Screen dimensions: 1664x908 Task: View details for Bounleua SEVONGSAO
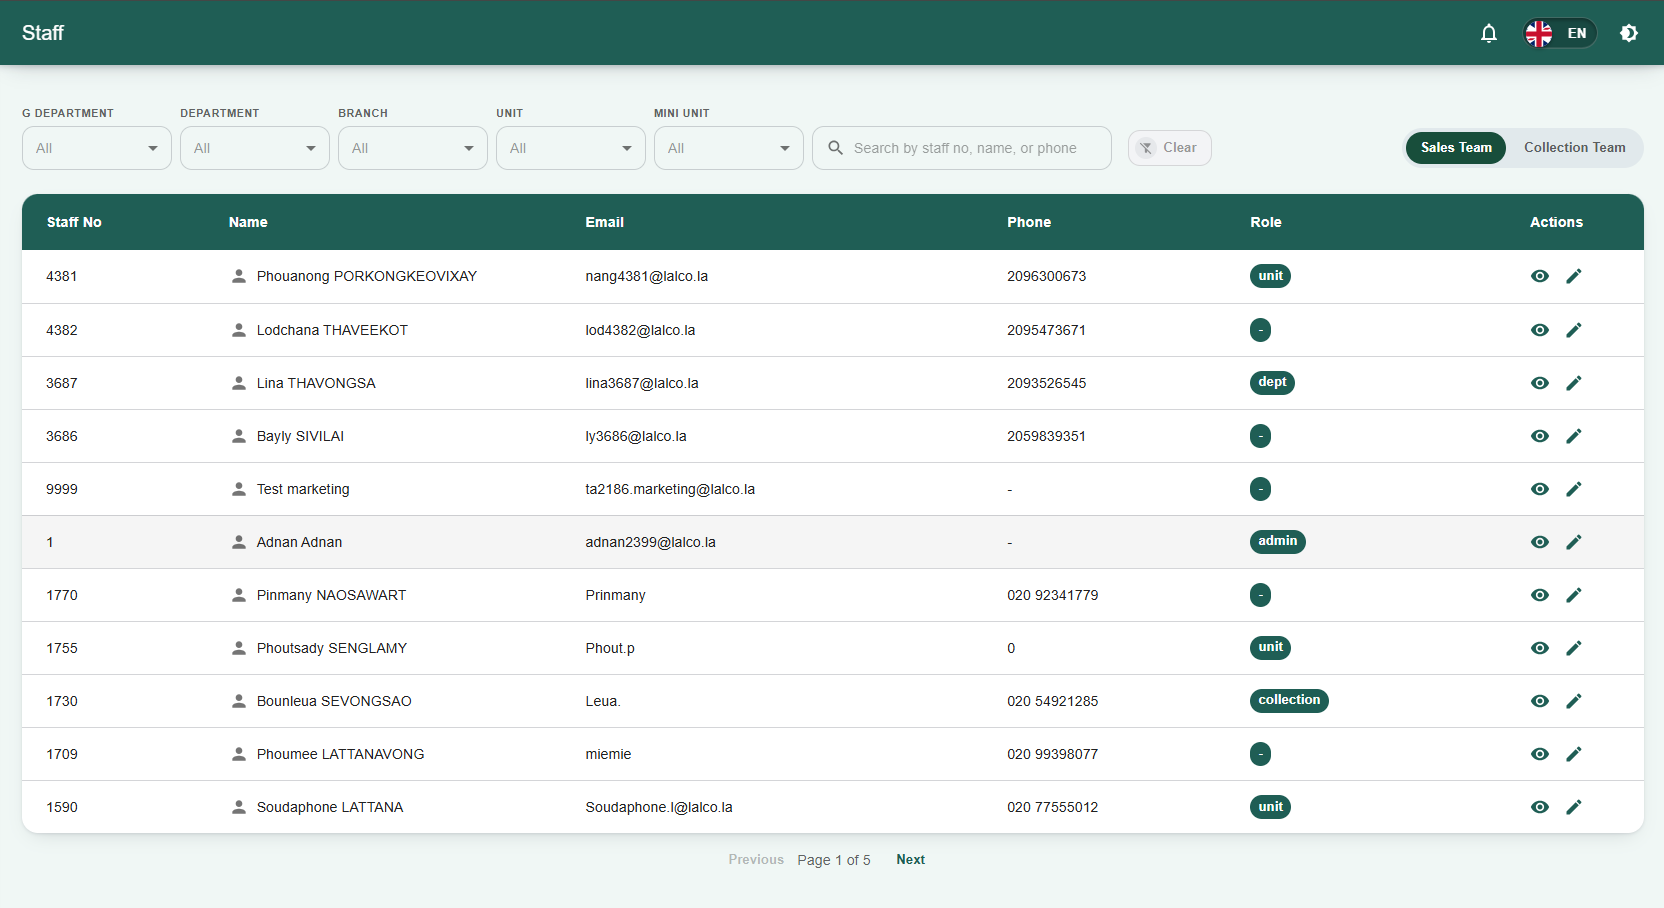coord(1540,701)
